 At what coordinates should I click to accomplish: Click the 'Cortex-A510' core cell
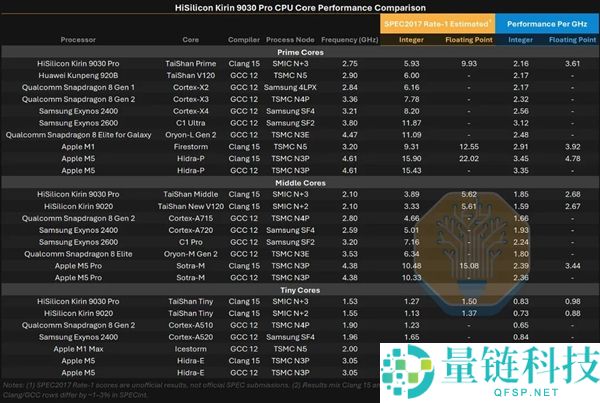pyautogui.click(x=191, y=325)
